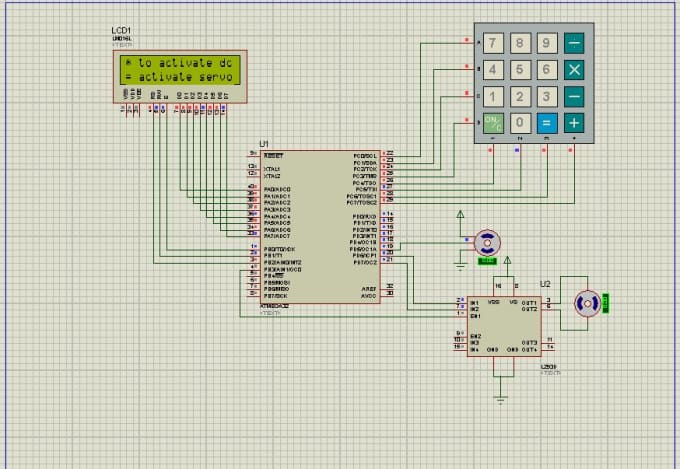Select the U2 reference label
This screenshot has width=680, height=469.
coord(545,284)
